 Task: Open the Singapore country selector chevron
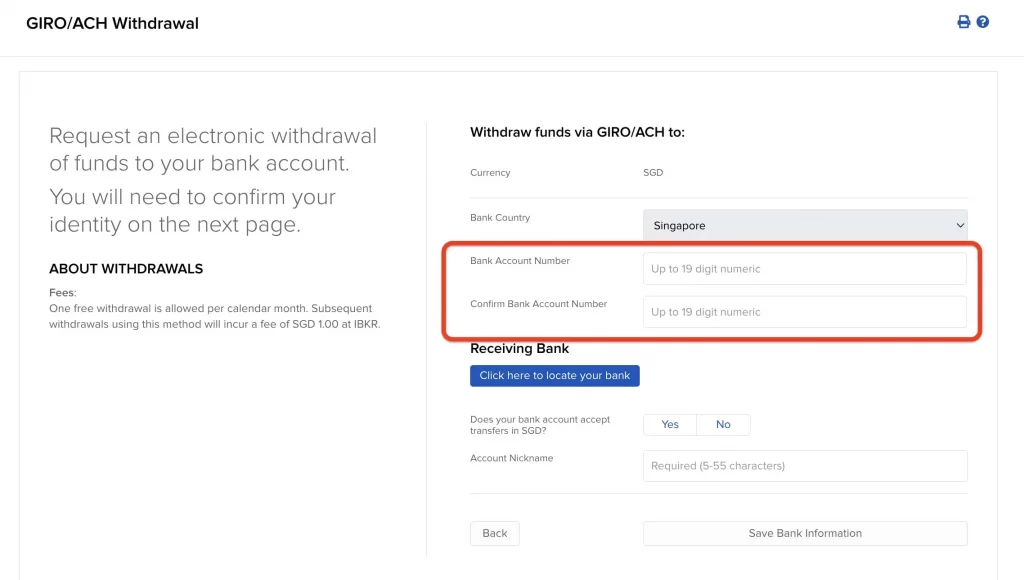(957, 225)
